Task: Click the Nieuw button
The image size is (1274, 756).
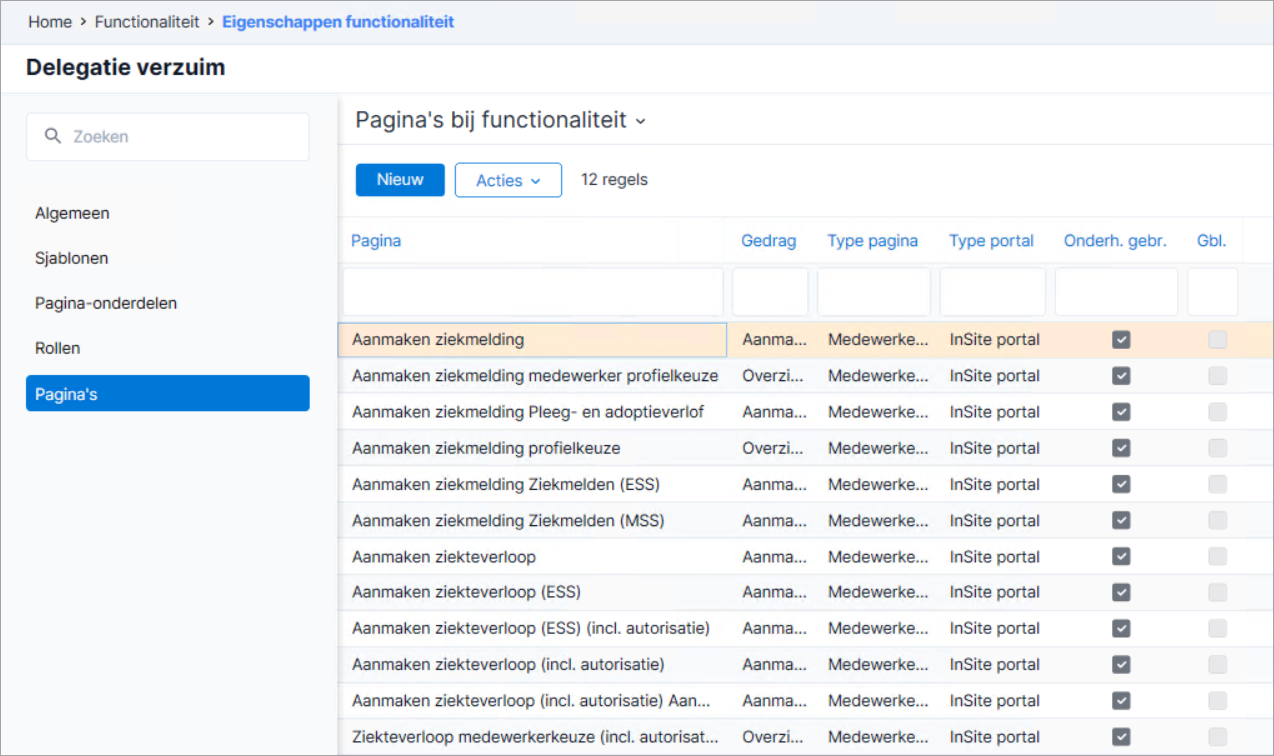Action: (x=400, y=180)
